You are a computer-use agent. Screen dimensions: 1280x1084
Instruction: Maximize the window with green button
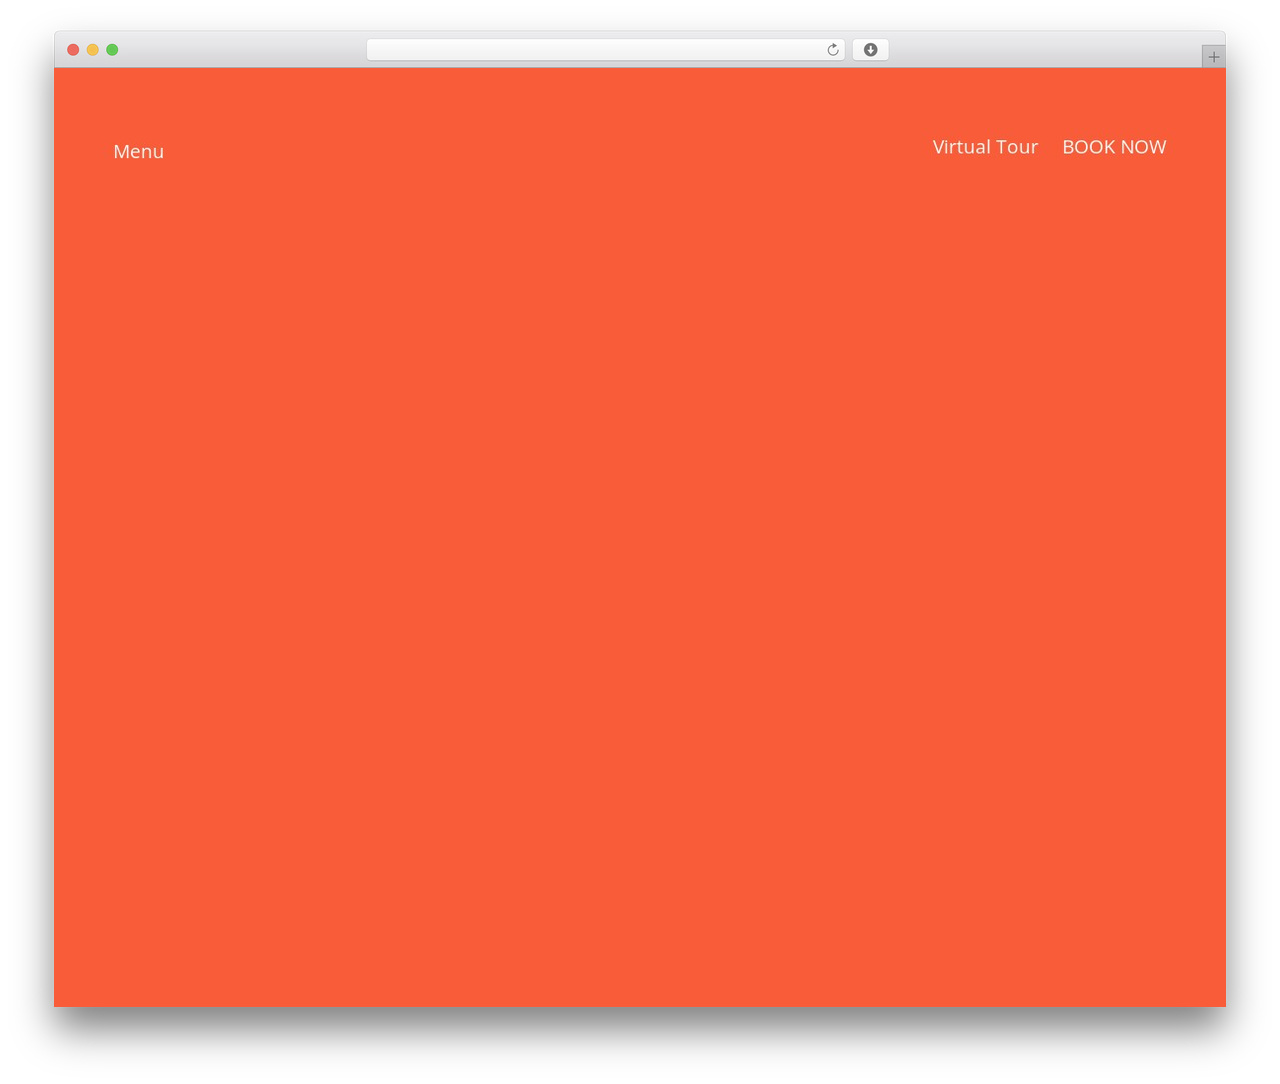(x=112, y=50)
